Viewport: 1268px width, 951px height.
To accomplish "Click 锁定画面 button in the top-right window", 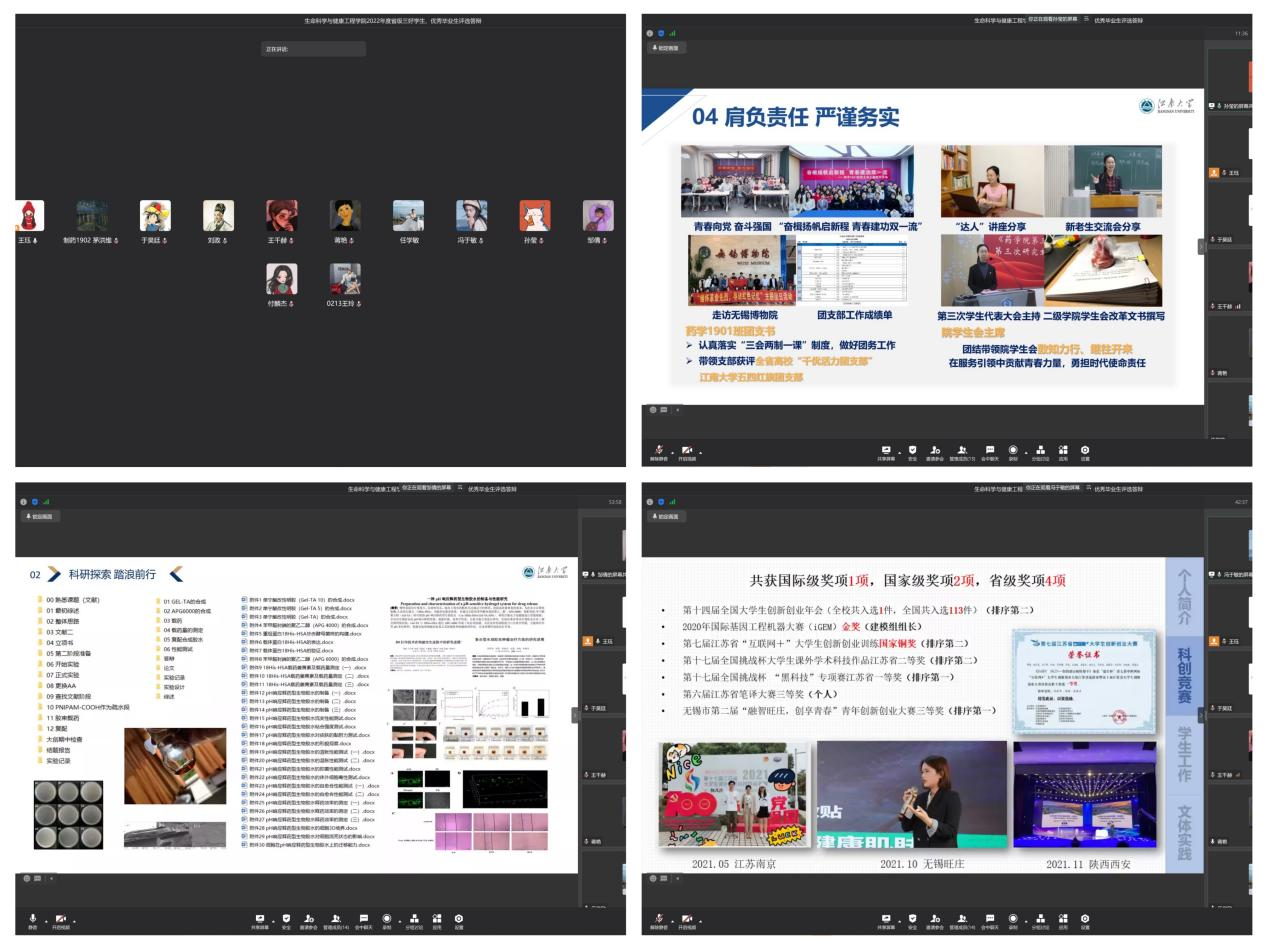I will [x=666, y=47].
